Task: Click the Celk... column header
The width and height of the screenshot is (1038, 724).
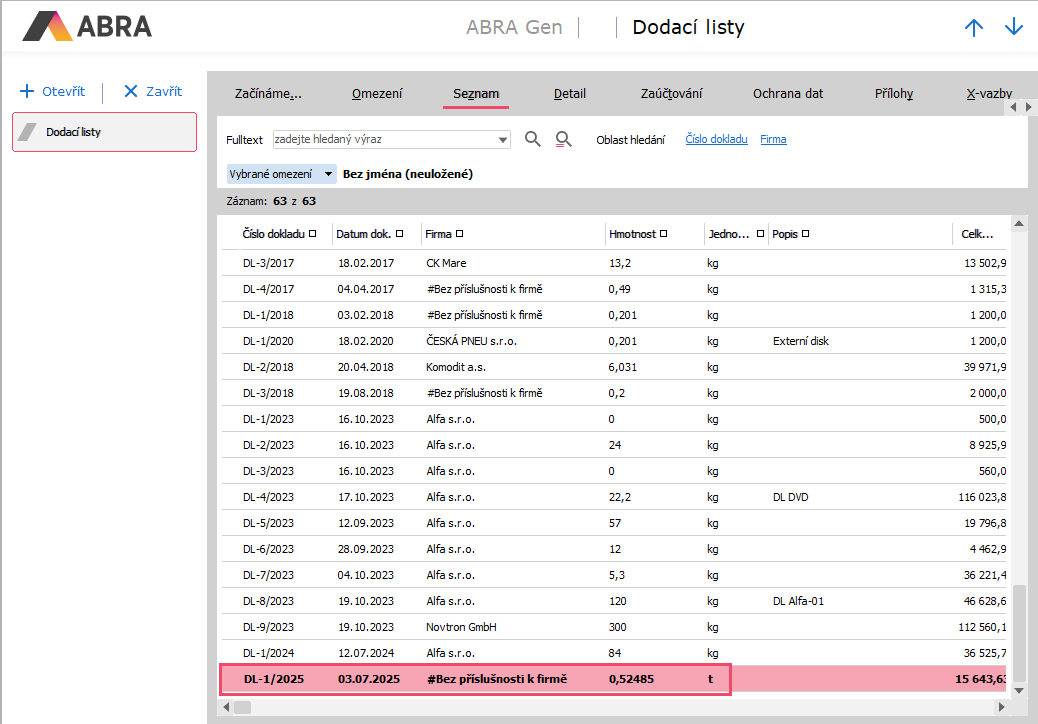Action: tap(977, 234)
